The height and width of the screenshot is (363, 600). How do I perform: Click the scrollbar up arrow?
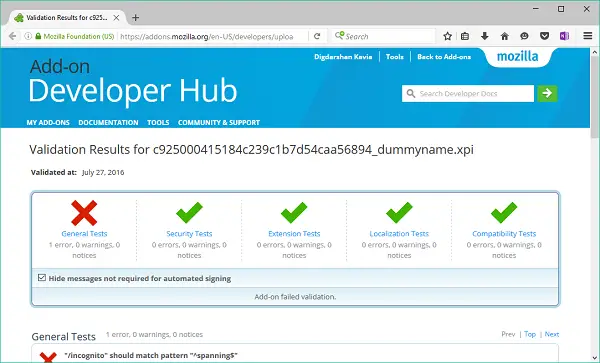[595, 52]
